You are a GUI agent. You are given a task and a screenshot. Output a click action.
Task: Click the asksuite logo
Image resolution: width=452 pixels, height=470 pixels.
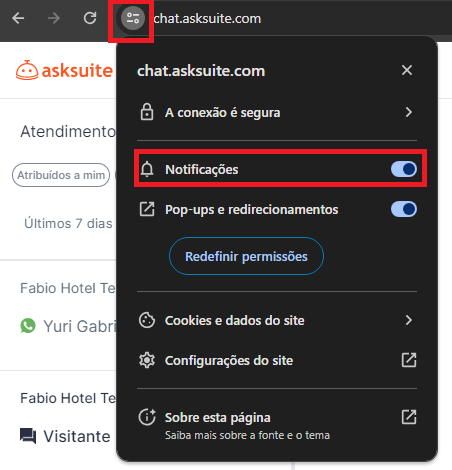(64, 70)
